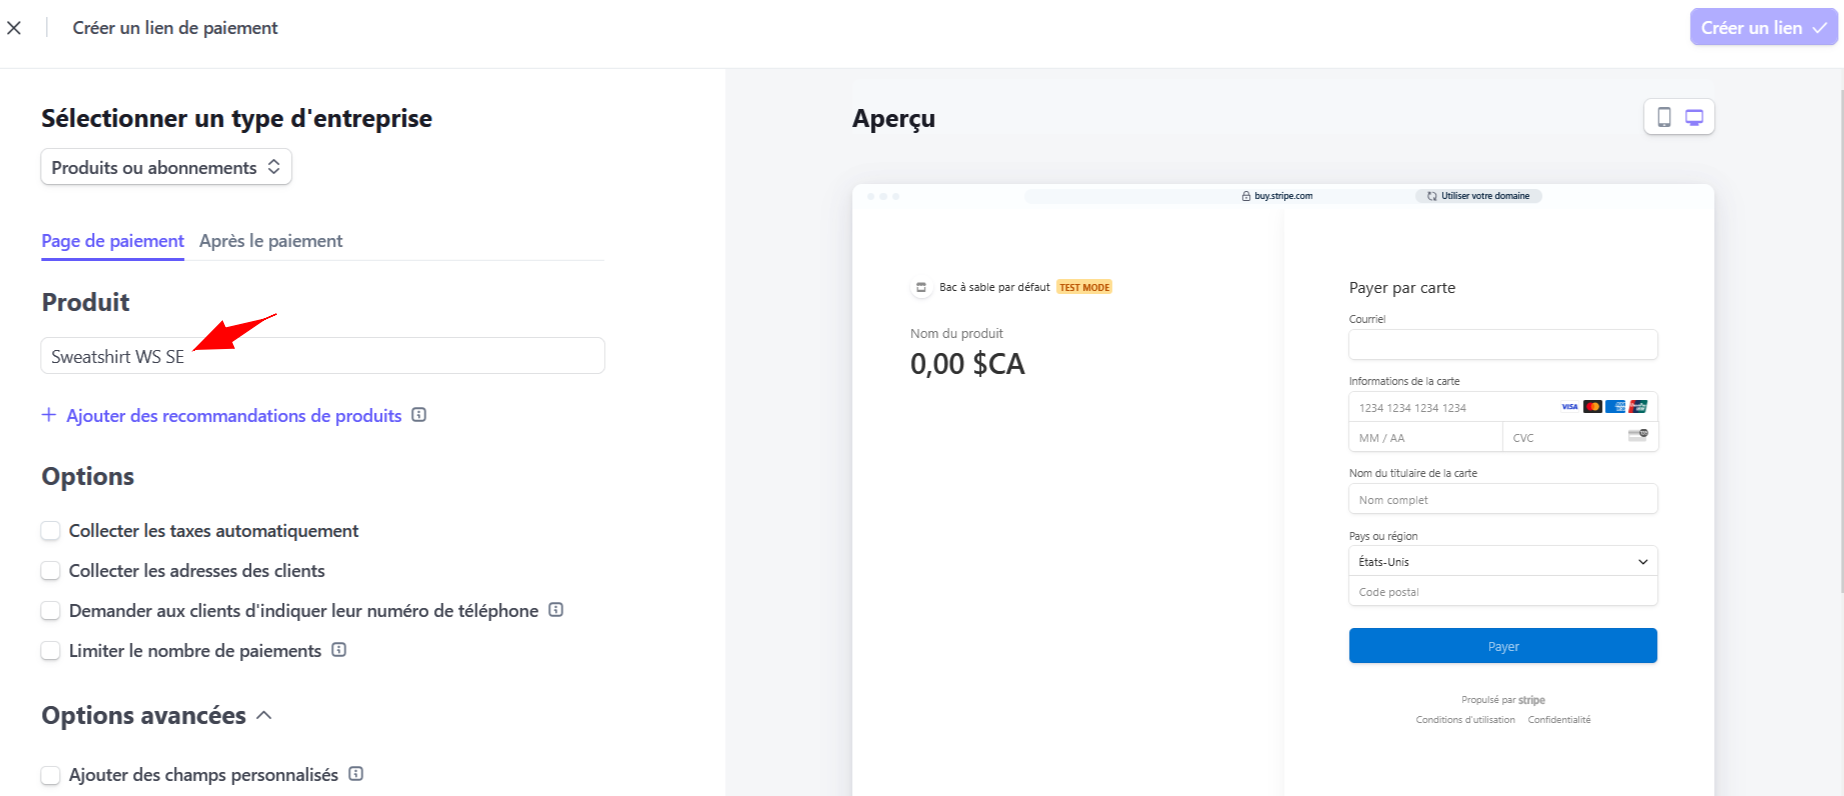1844x796 pixels.
Task: Click the 0,00 $CA price text
Action: point(967,364)
